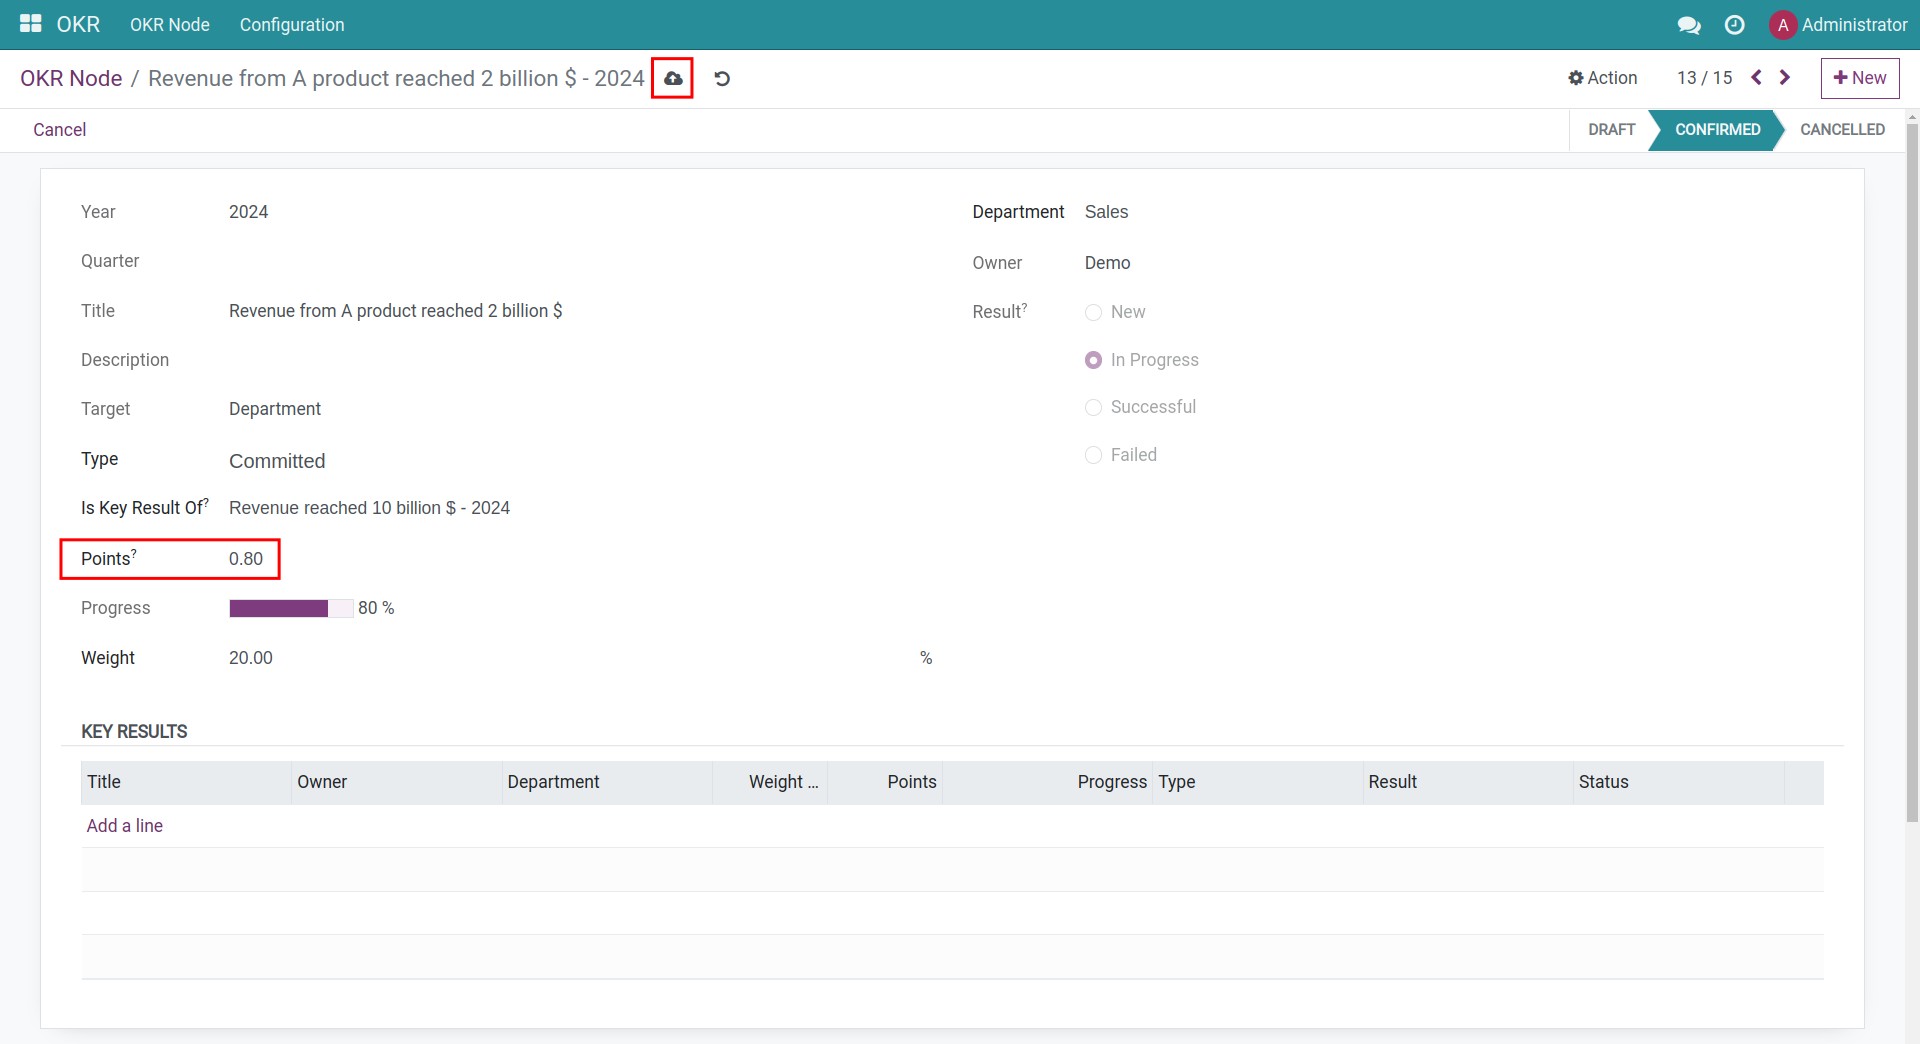
Task: Open the OKR Node menu item
Action: point(169,25)
